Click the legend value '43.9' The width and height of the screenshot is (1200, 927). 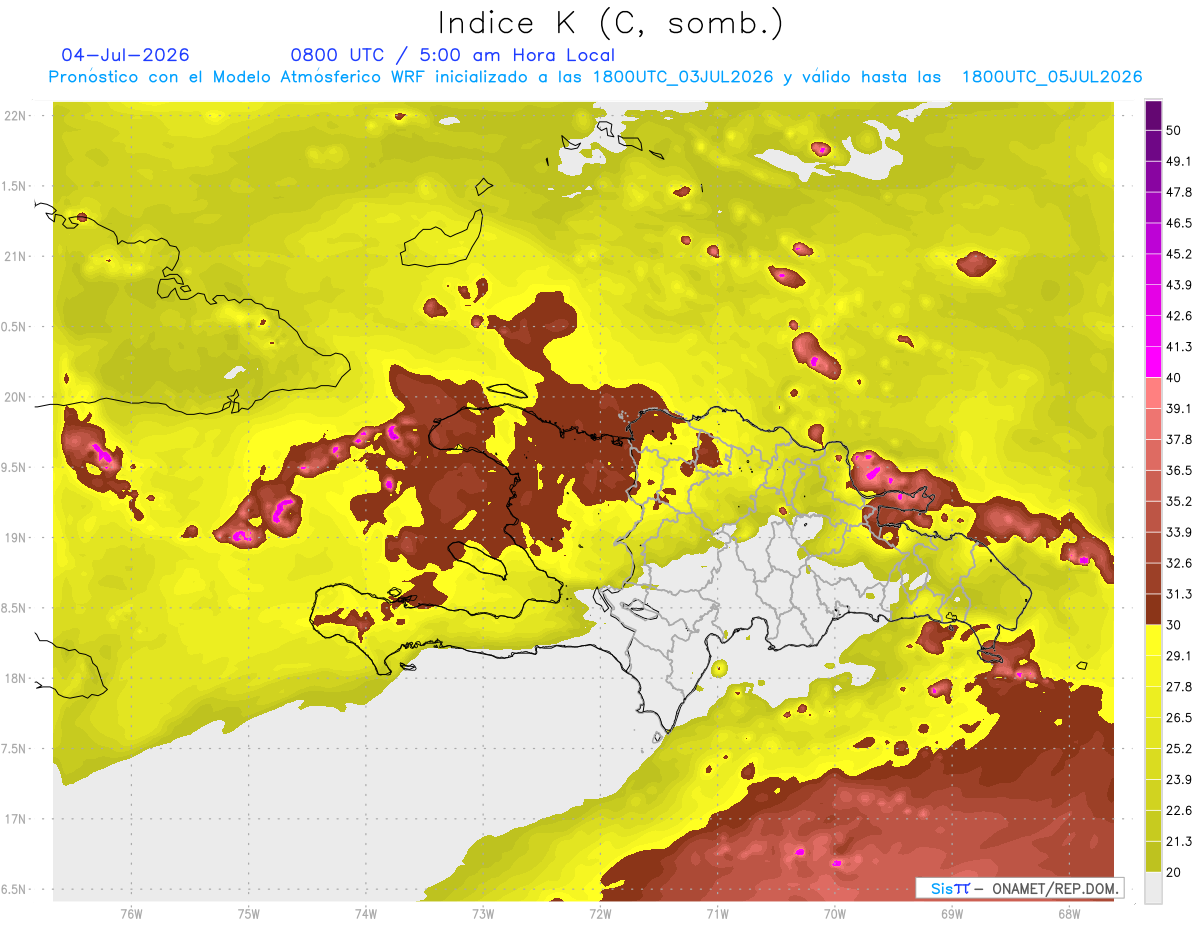[1178, 285]
